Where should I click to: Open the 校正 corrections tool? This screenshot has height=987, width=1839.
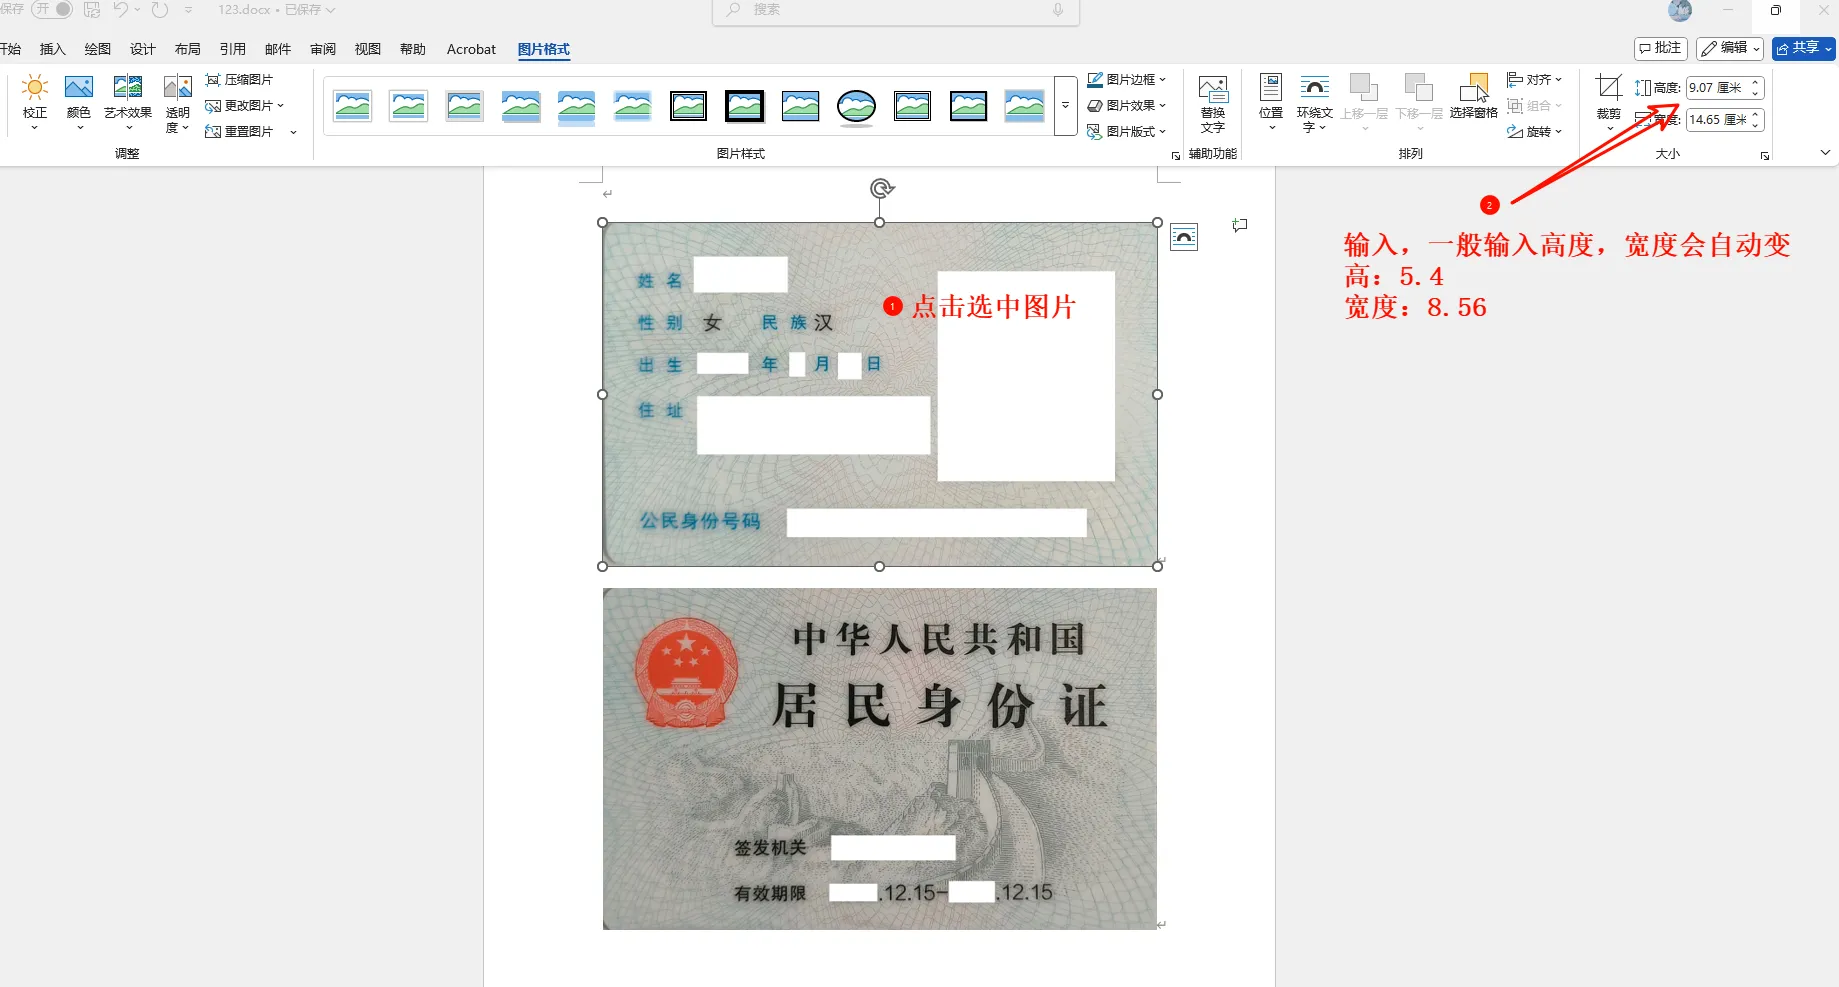35,100
